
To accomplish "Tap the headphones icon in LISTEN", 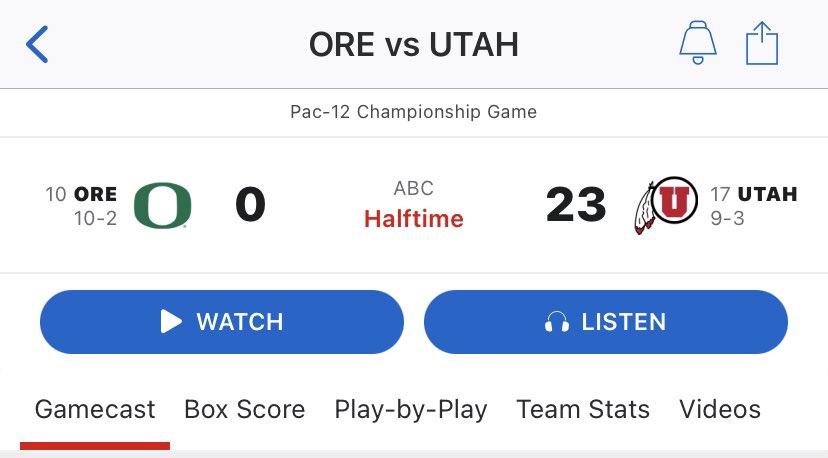I will point(557,321).
